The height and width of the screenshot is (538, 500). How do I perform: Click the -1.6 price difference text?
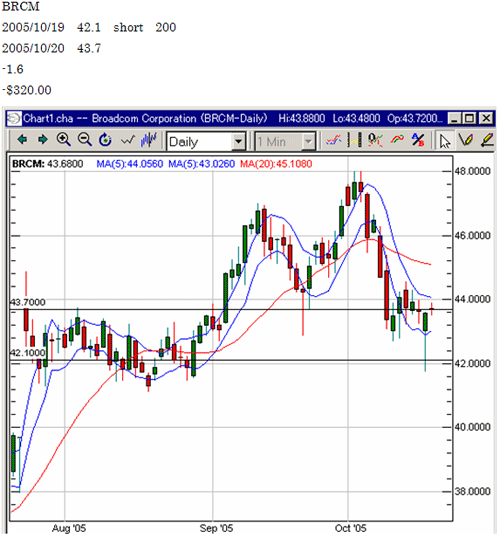tap(13, 69)
